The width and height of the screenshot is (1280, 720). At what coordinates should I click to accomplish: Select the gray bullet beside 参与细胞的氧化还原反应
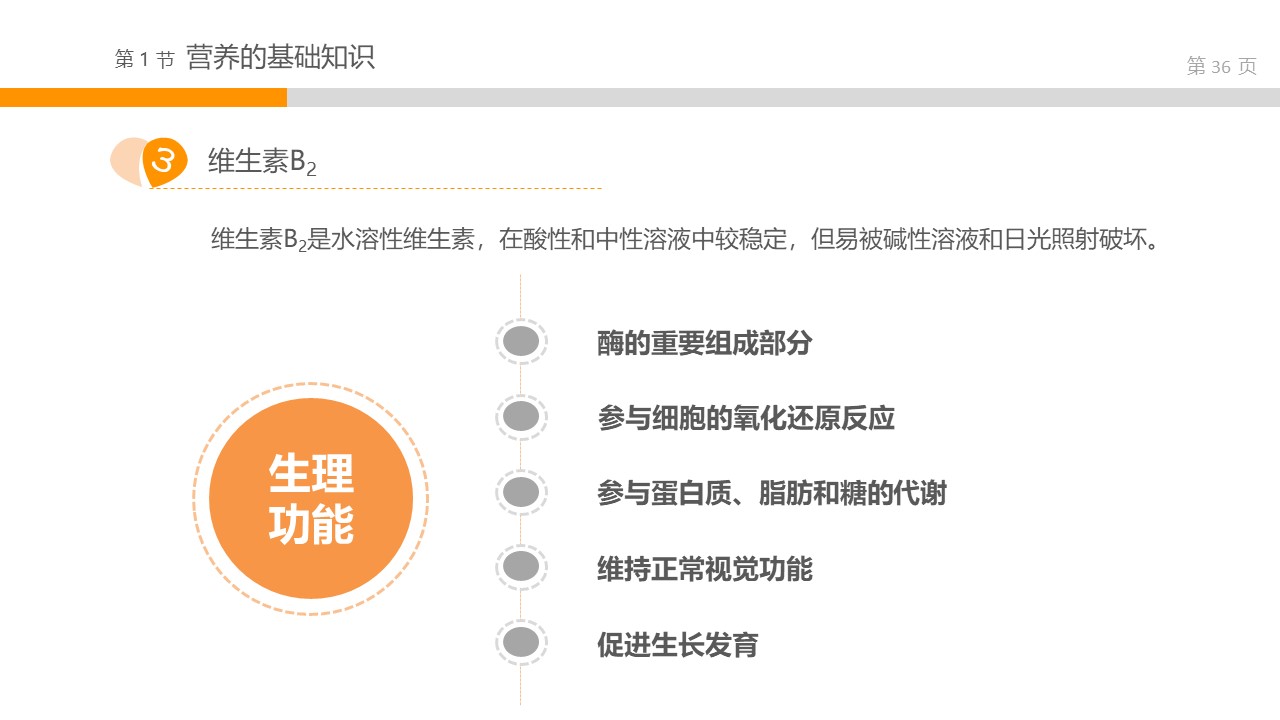coord(521,417)
